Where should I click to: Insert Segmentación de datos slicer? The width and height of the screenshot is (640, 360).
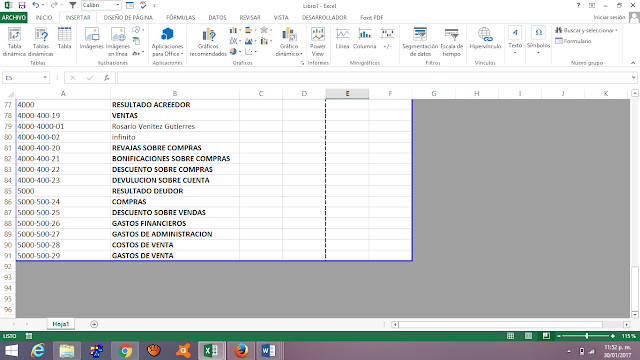420,42
